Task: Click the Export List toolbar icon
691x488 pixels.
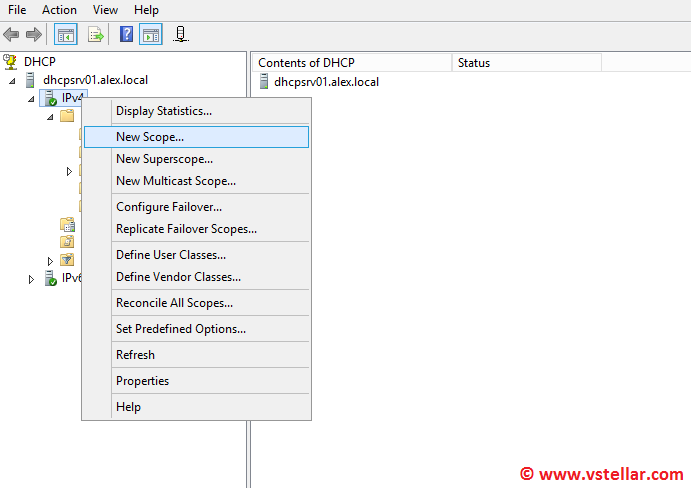Action: pyautogui.click(x=96, y=35)
